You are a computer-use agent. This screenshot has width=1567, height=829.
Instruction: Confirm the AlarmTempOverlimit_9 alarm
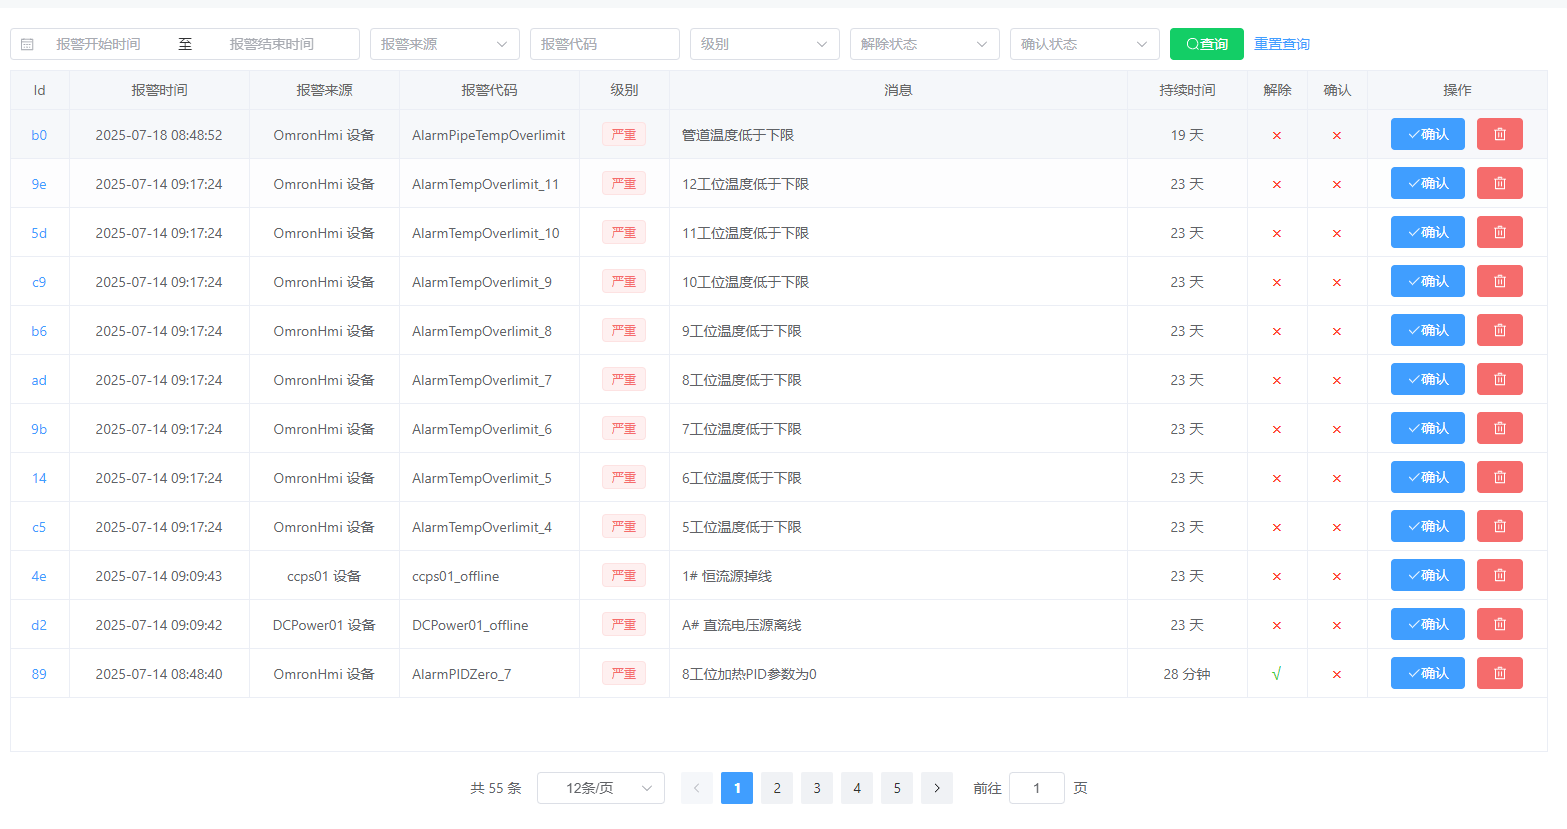pos(1427,281)
